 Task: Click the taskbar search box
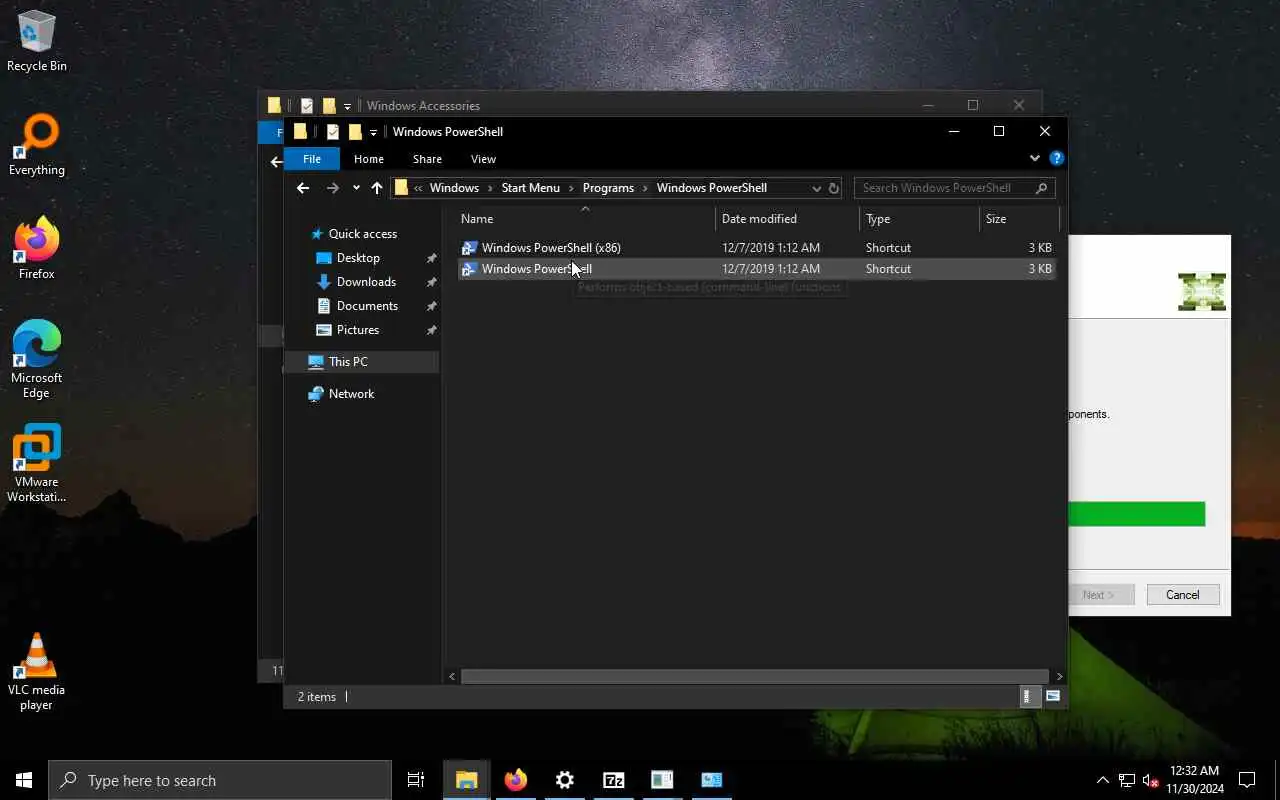tap(220, 780)
